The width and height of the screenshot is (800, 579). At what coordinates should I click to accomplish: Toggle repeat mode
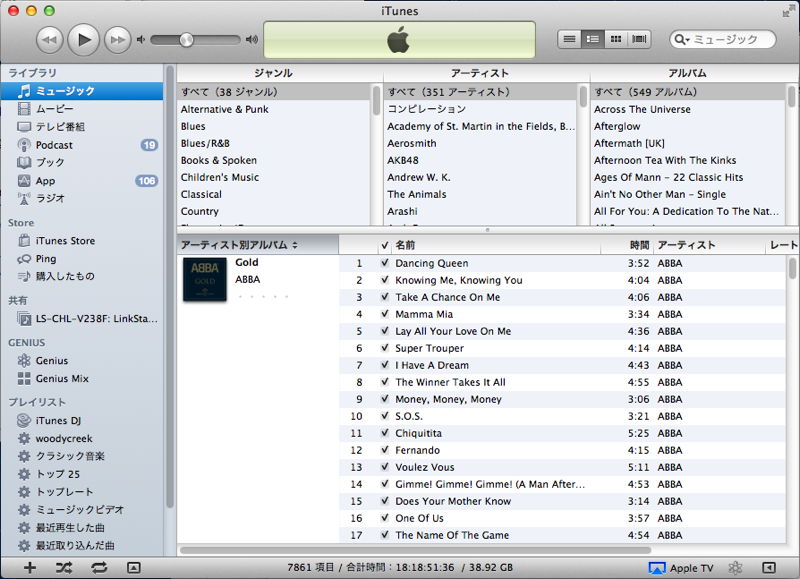99,568
